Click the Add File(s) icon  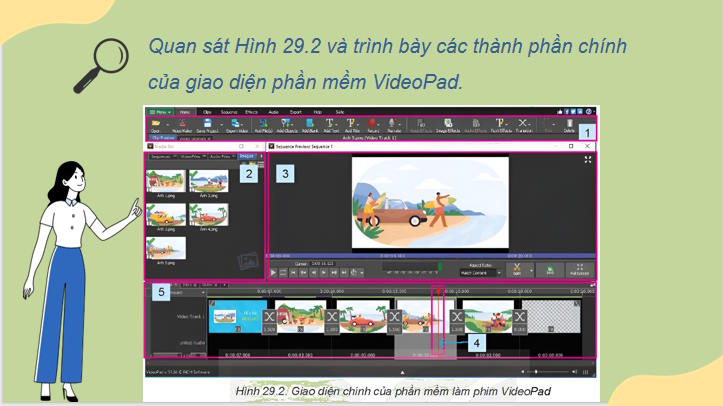[x=263, y=125]
